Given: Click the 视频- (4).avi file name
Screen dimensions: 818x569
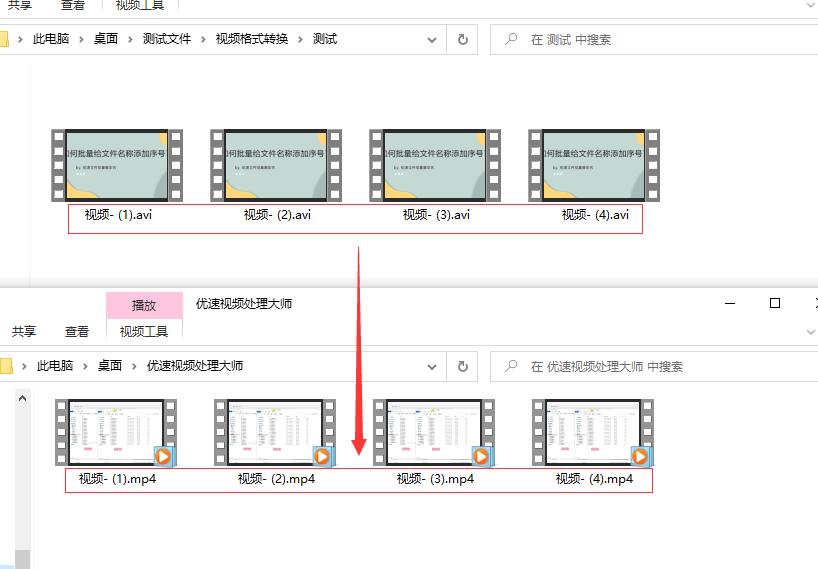Looking at the screenshot, I should [x=596, y=214].
